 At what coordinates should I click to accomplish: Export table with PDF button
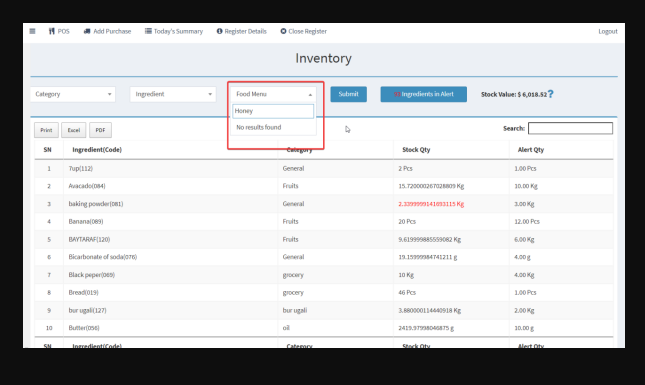coord(100,130)
